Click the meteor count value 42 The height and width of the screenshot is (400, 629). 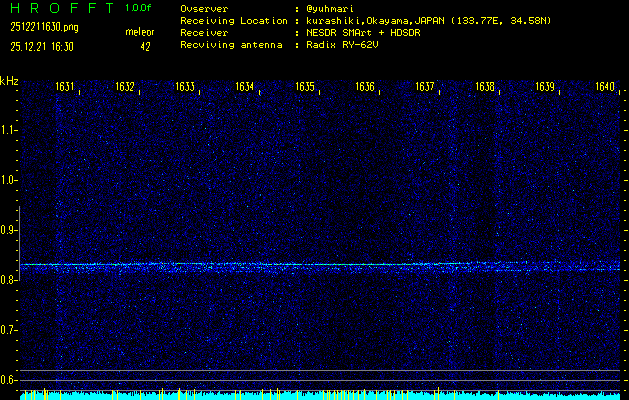point(145,46)
